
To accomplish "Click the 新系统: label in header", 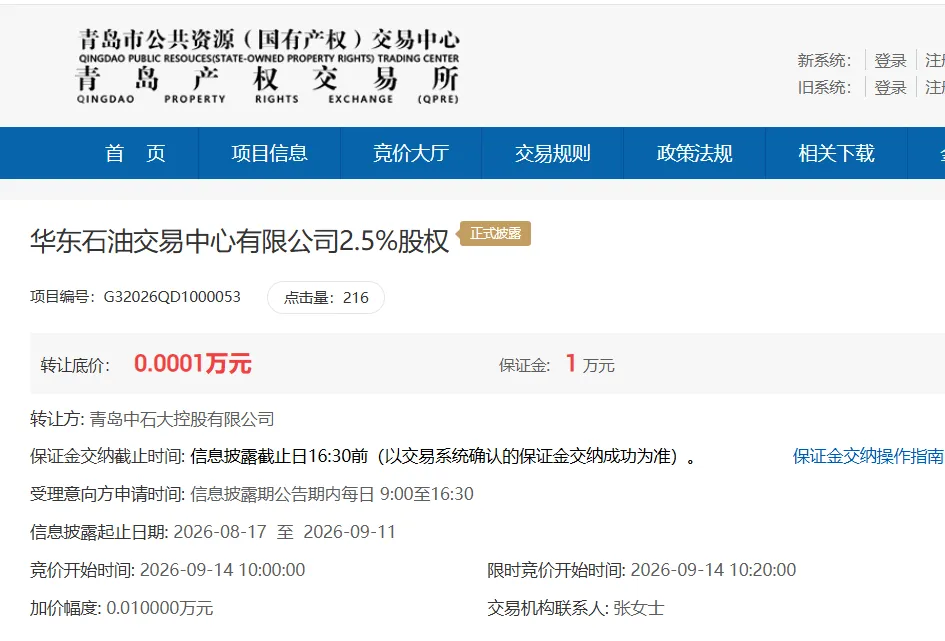I will click(x=824, y=60).
